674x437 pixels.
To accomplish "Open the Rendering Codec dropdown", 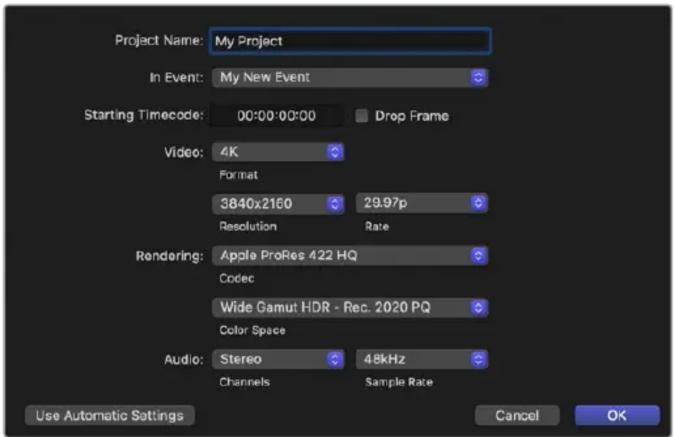I will [350, 256].
